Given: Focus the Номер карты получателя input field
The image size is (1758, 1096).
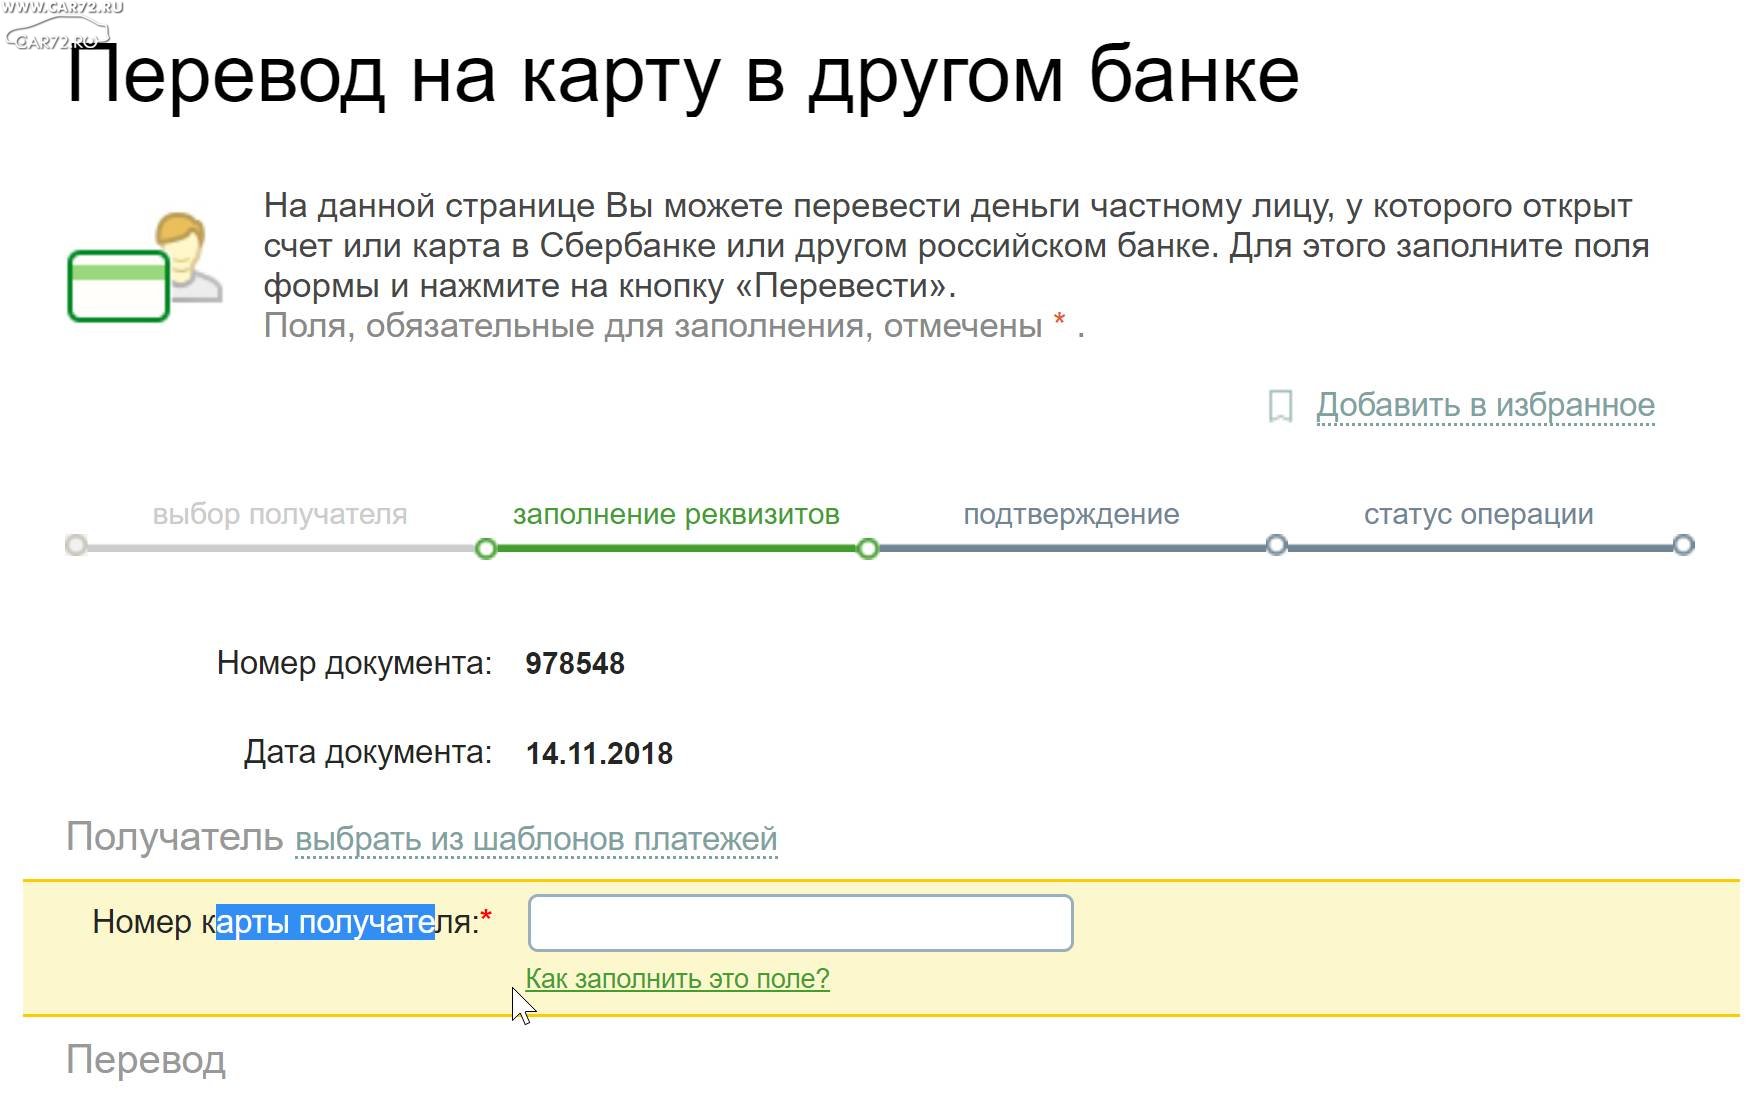Looking at the screenshot, I should click(x=800, y=923).
